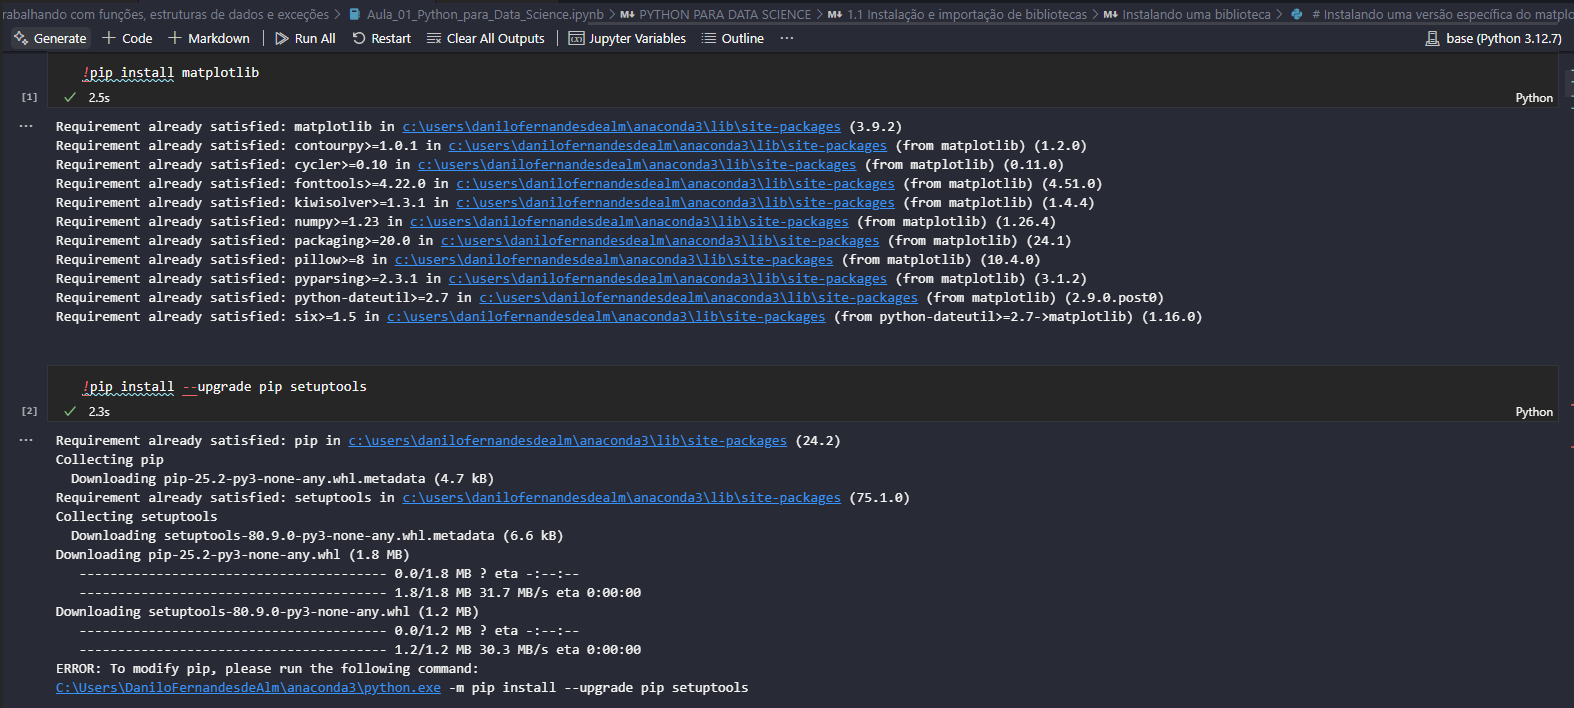Viewport: 1574px width, 708px height.
Task: Open breadcrumb 1.1 Instalação e importação de bibliotecas
Action: pos(957,14)
